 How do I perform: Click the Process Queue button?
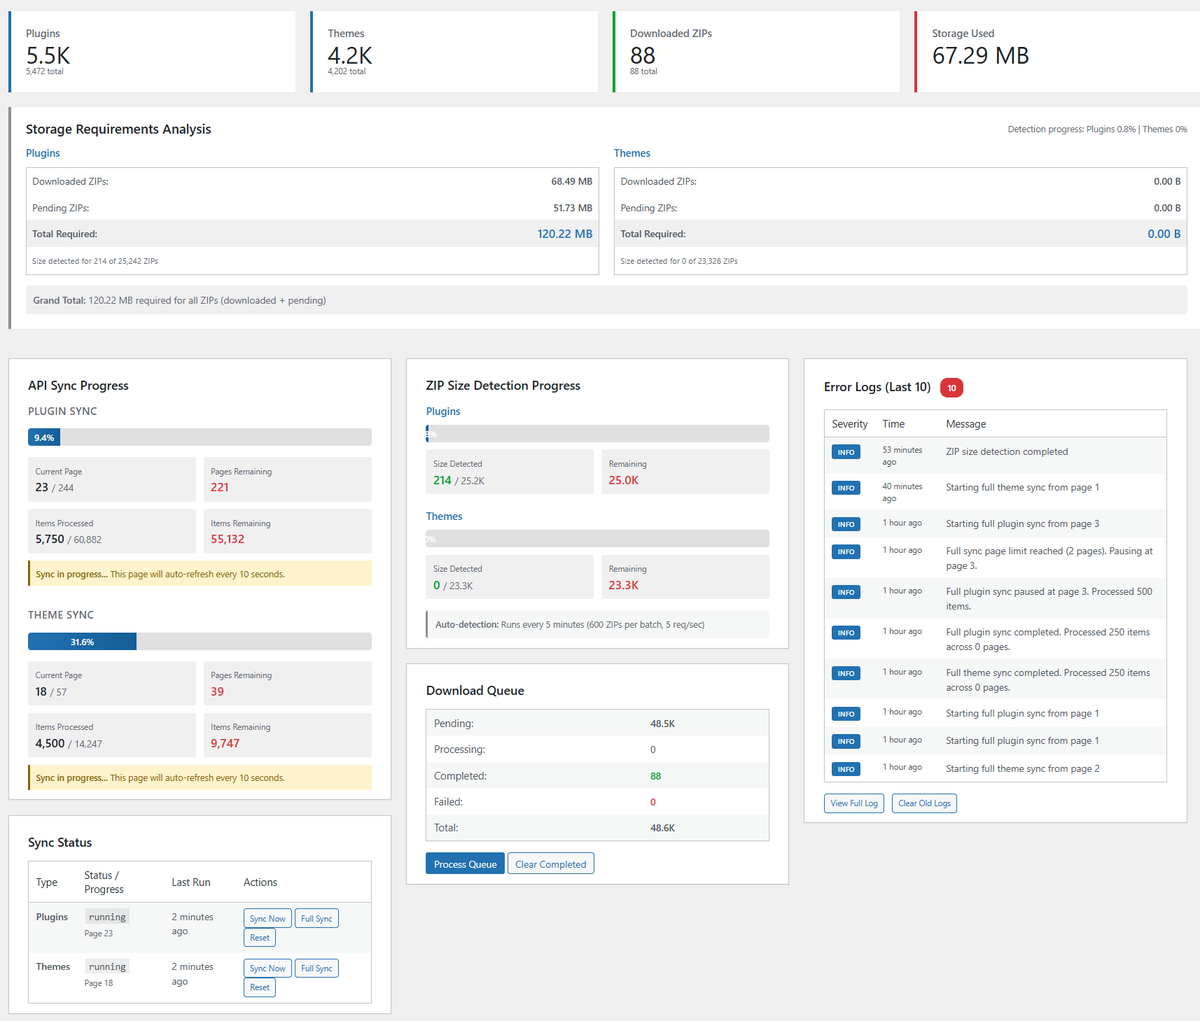[x=465, y=864]
